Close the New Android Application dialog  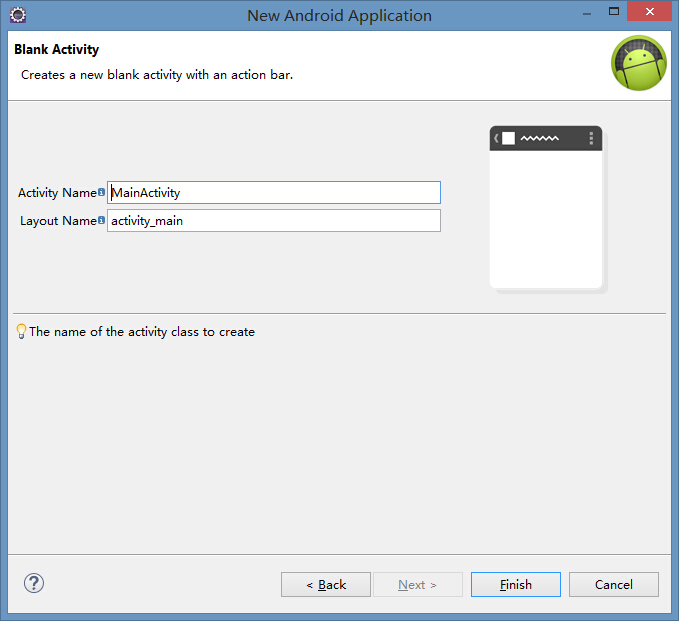tap(650, 12)
